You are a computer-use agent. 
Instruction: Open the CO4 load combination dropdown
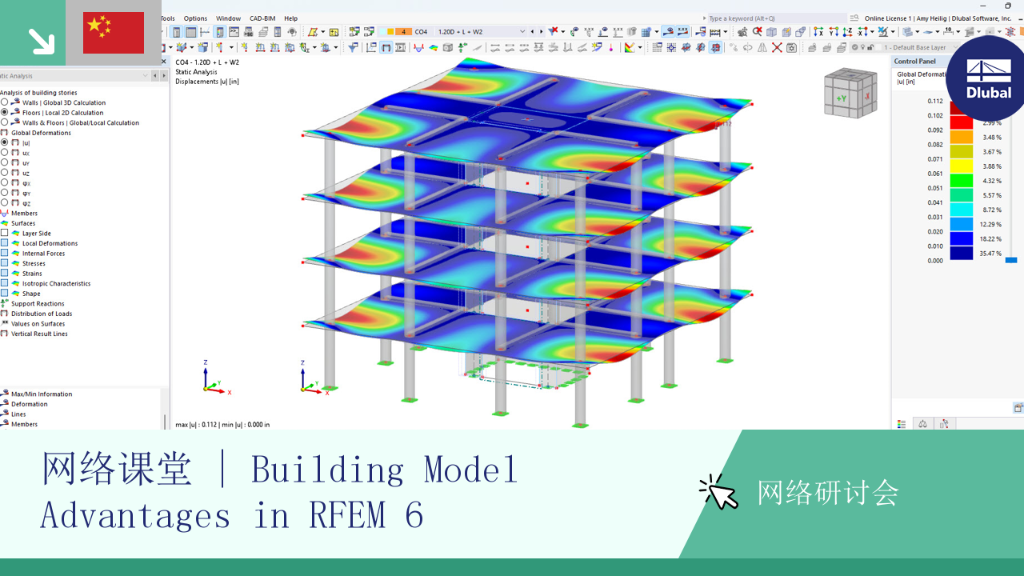point(522,31)
